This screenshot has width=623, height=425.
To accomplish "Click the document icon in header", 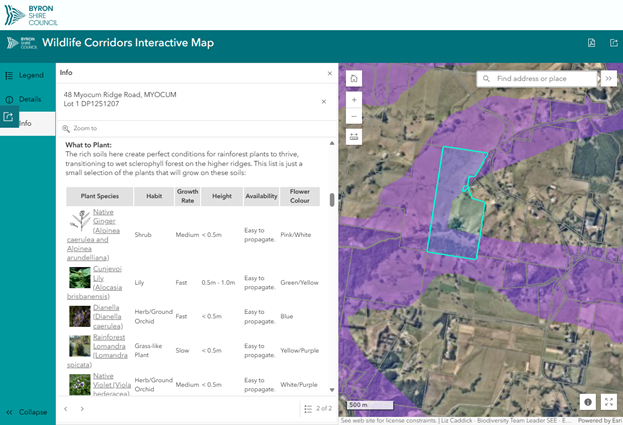I will [x=591, y=43].
